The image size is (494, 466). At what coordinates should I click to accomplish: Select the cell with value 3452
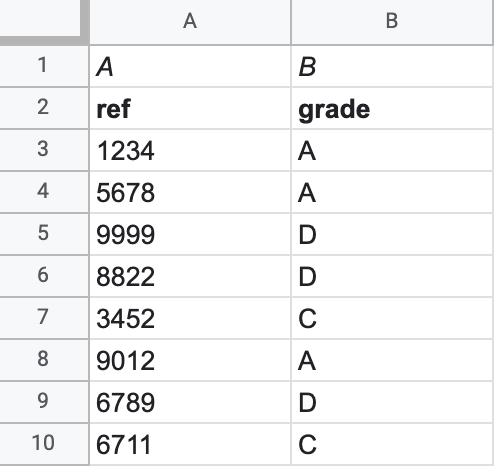[190, 318]
